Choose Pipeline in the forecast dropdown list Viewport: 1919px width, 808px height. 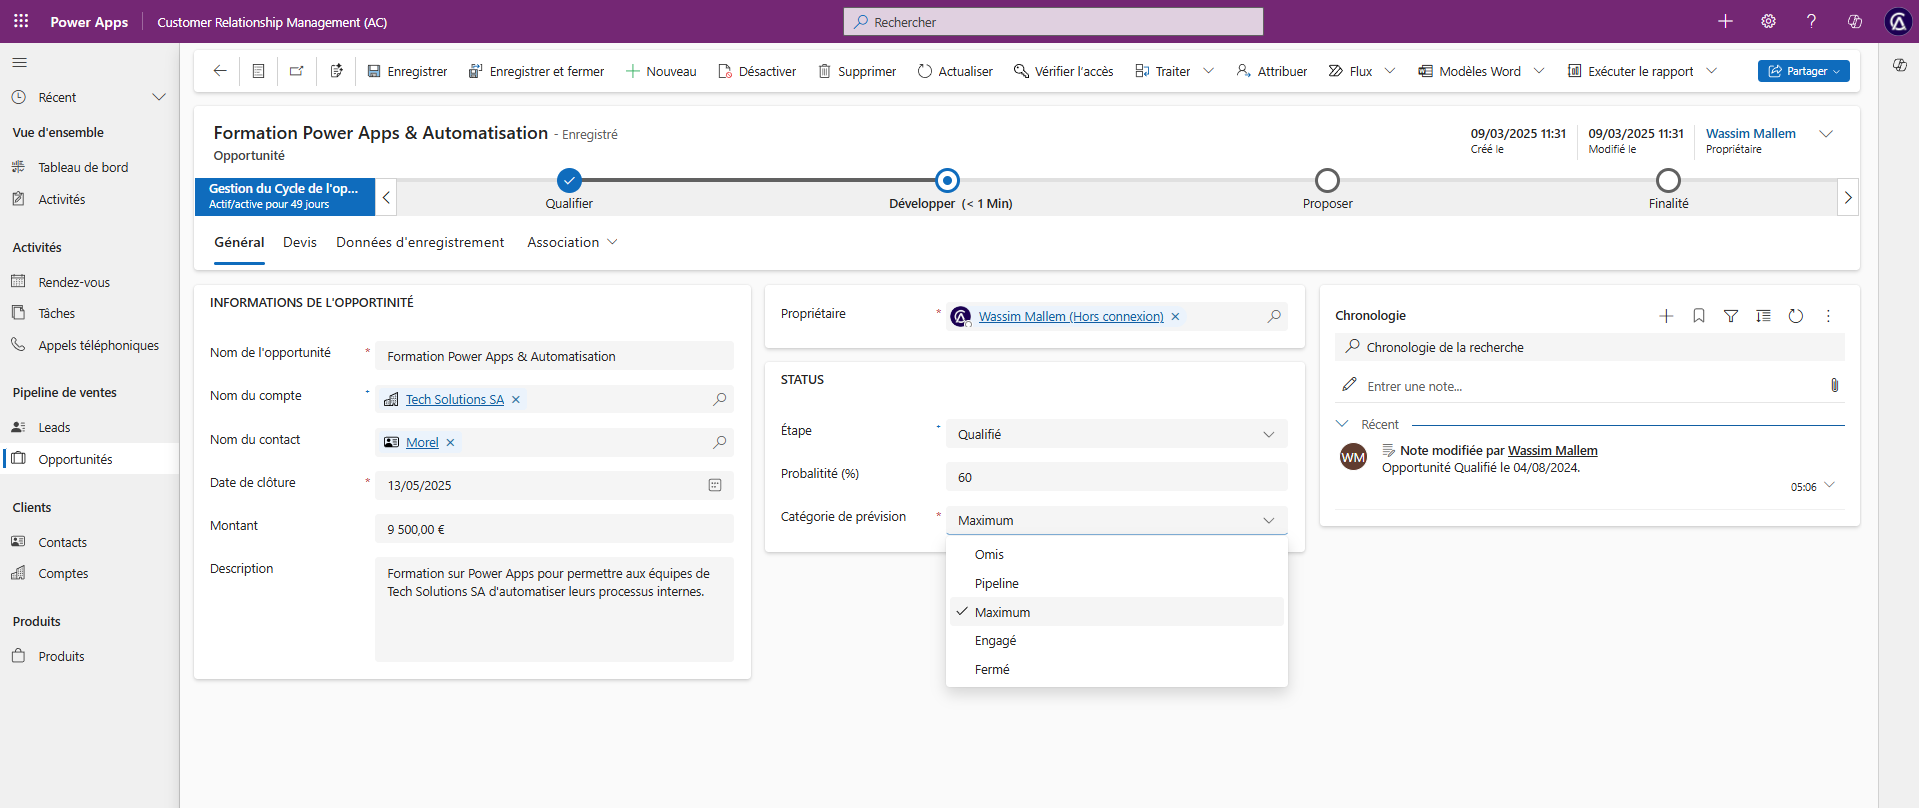[x=997, y=583]
